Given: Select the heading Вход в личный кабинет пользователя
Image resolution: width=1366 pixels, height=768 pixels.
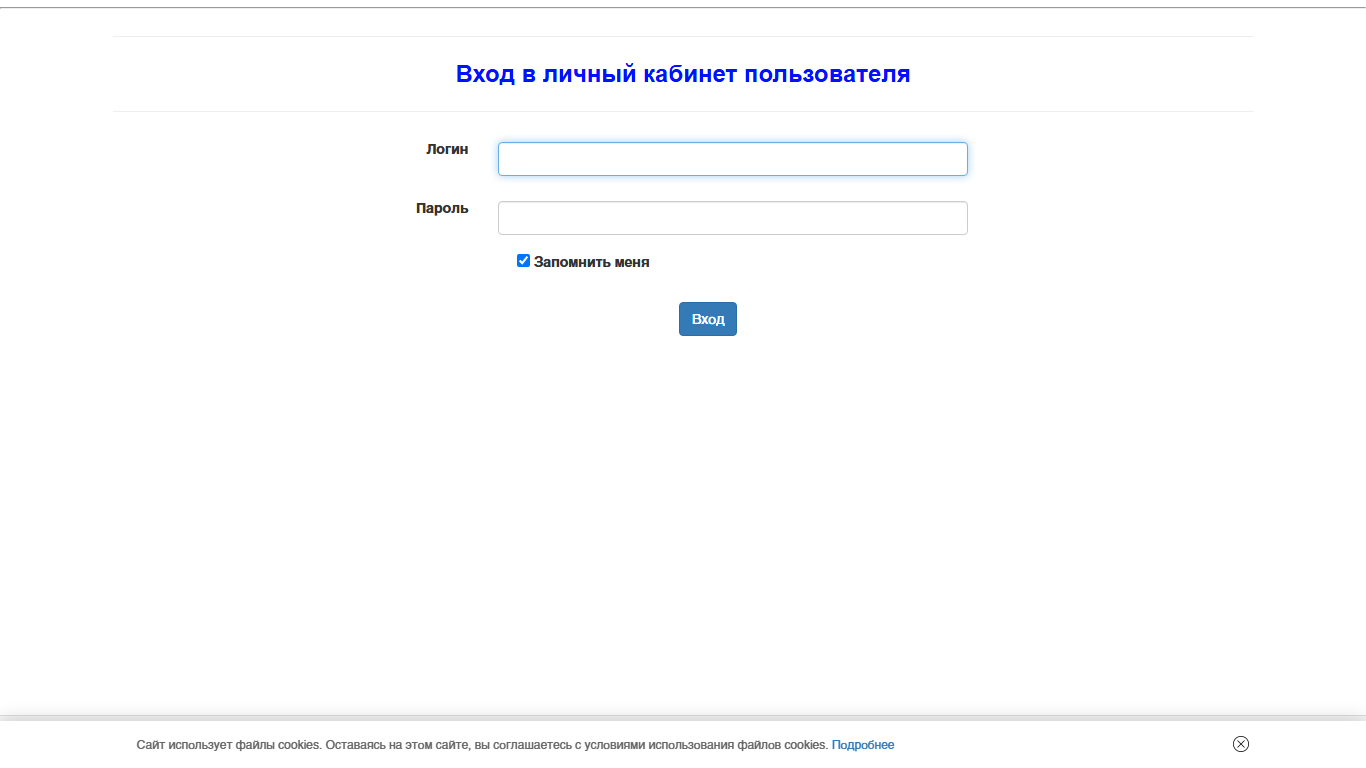Looking at the screenshot, I should point(683,74).
